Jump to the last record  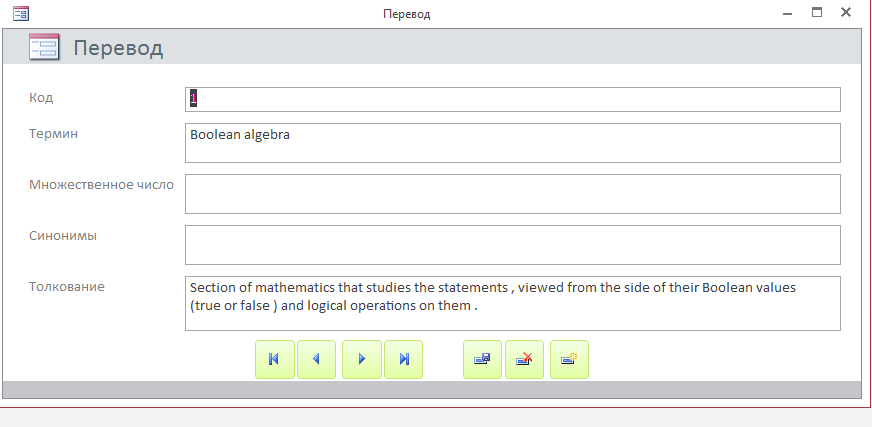404,360
